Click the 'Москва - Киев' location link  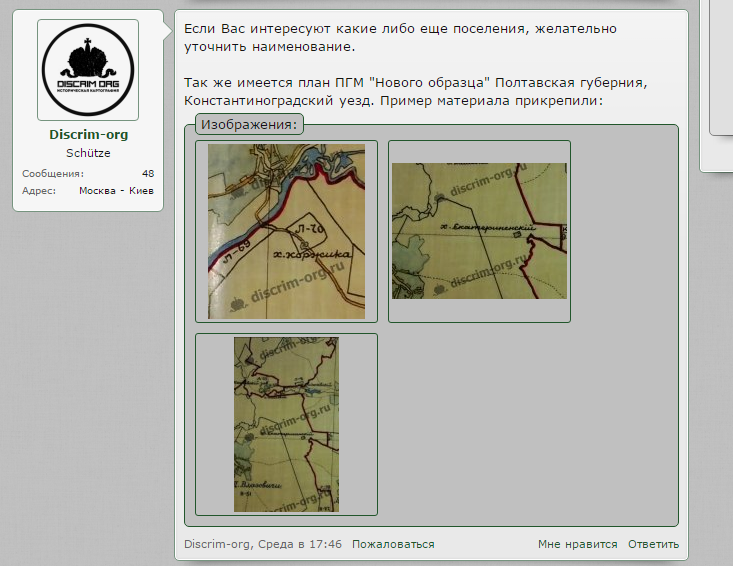(116, 191)
